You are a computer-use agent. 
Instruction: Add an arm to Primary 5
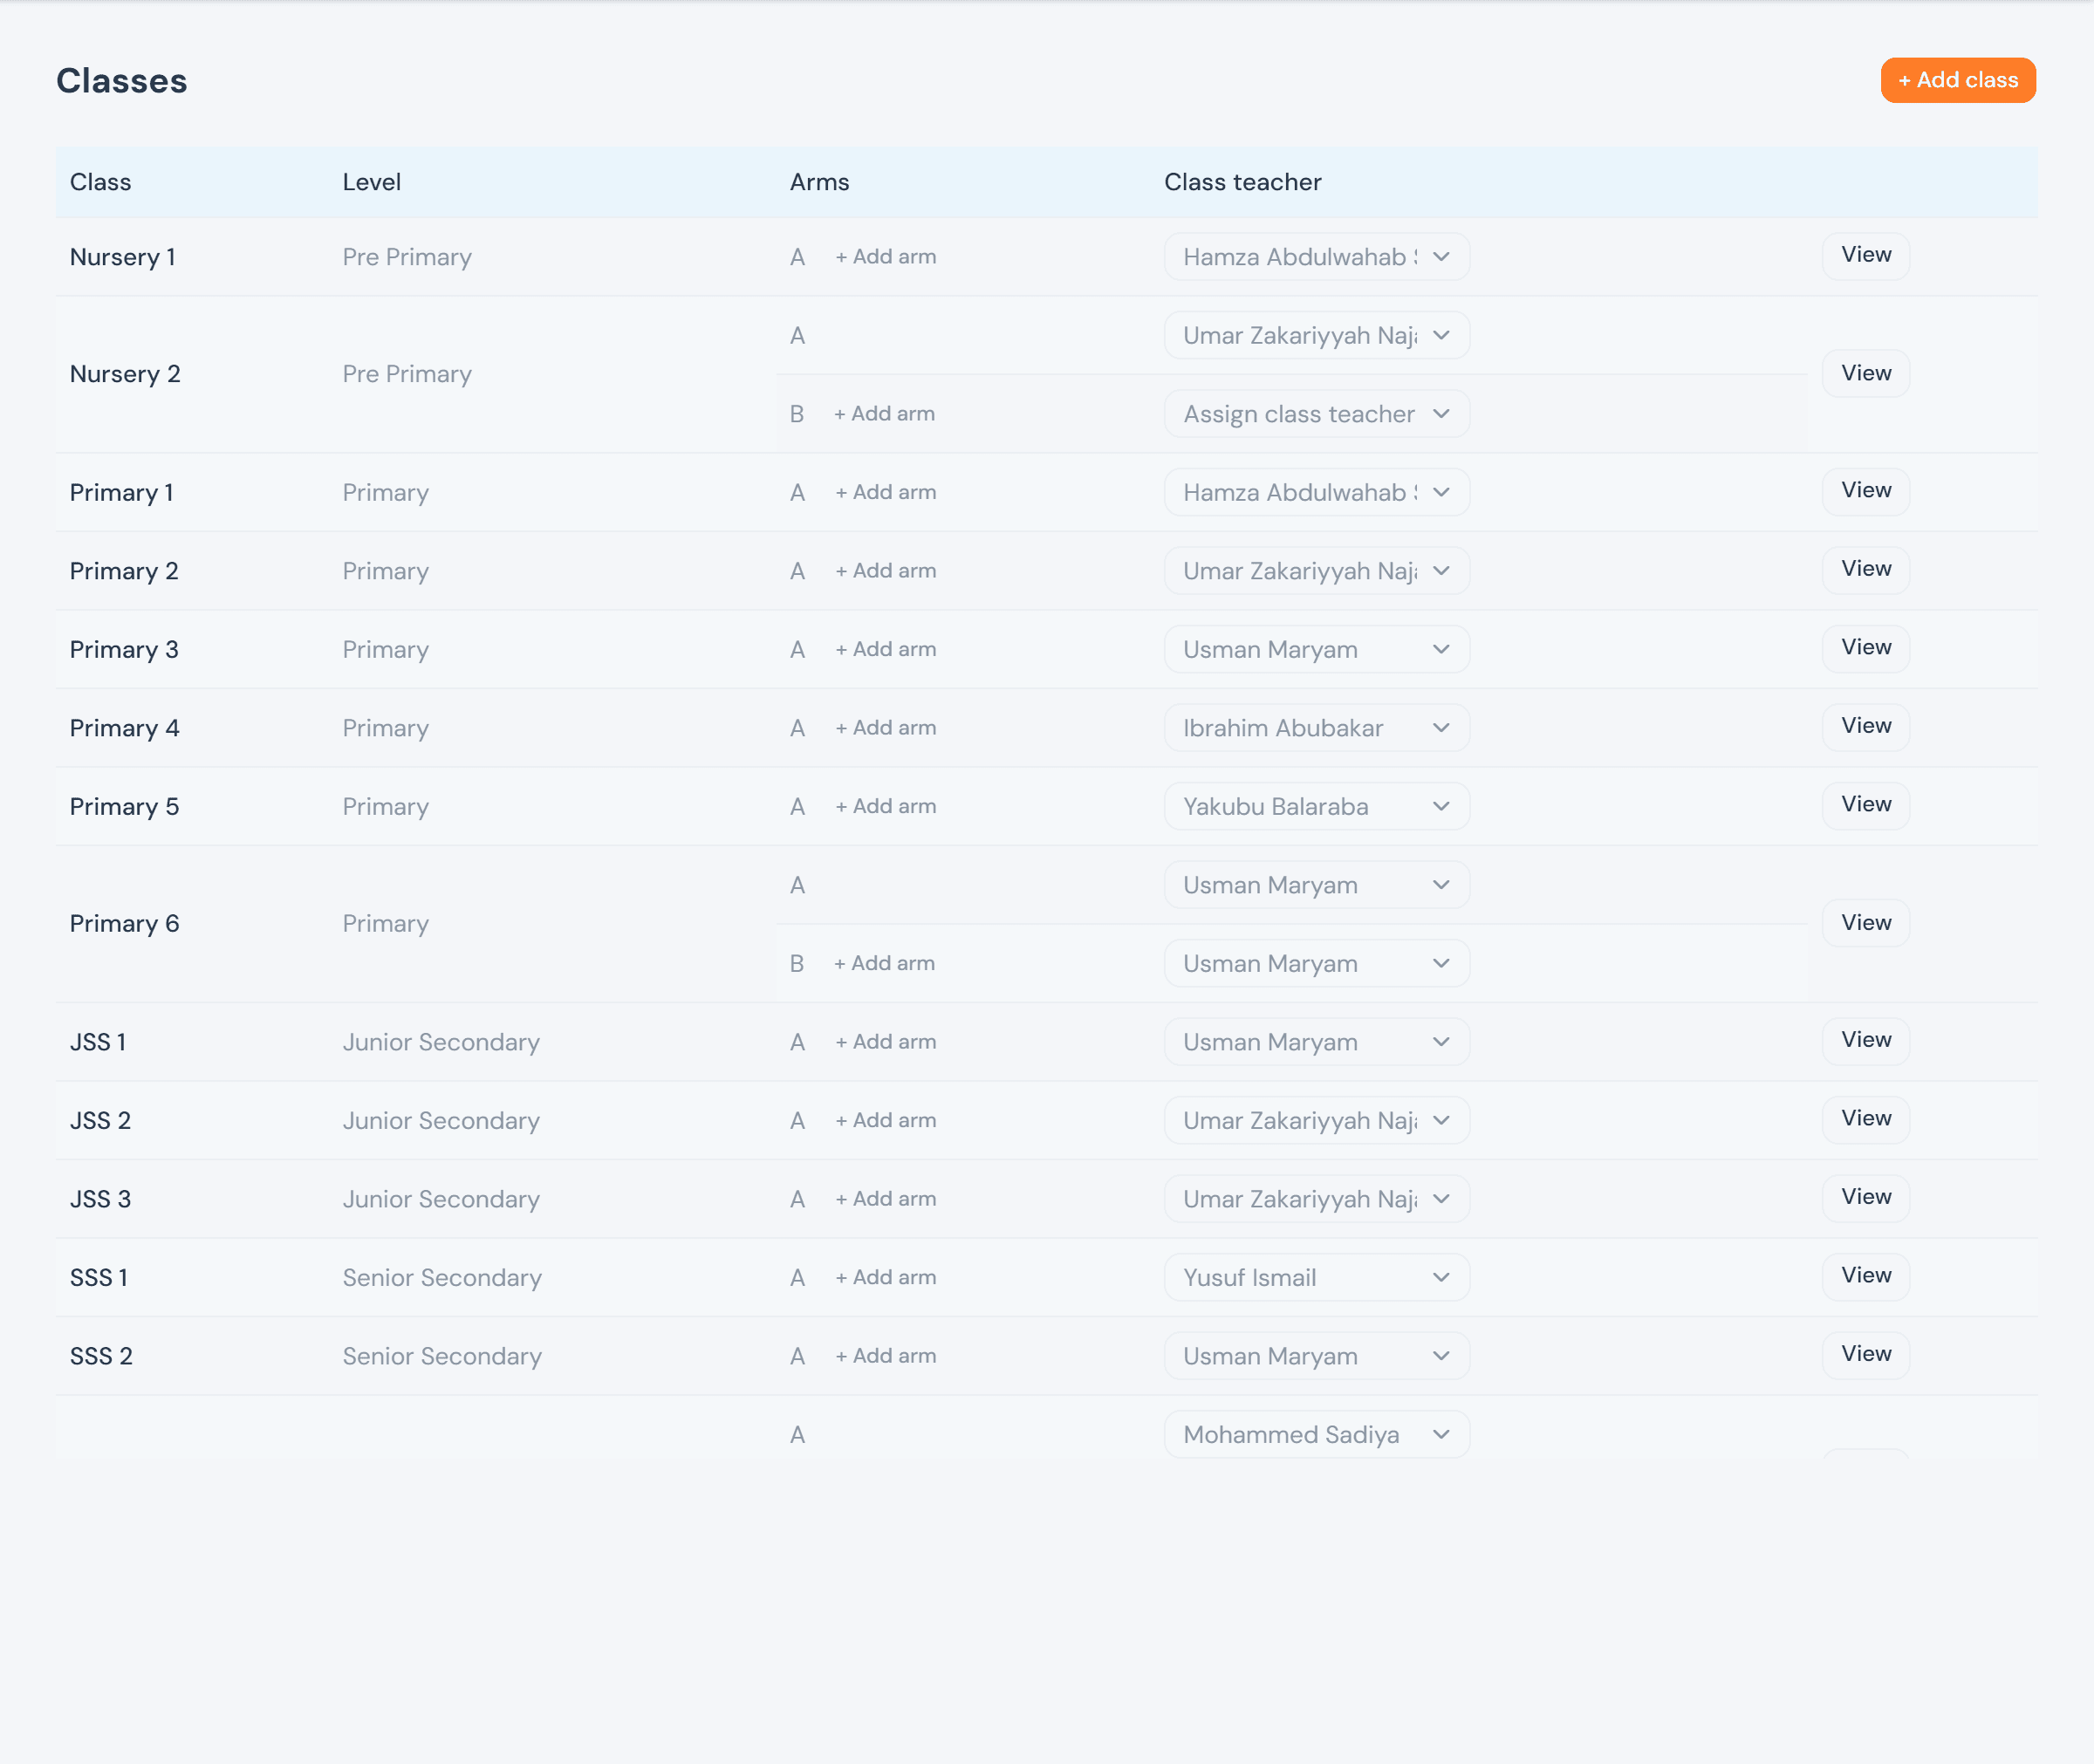pos(886,806)
